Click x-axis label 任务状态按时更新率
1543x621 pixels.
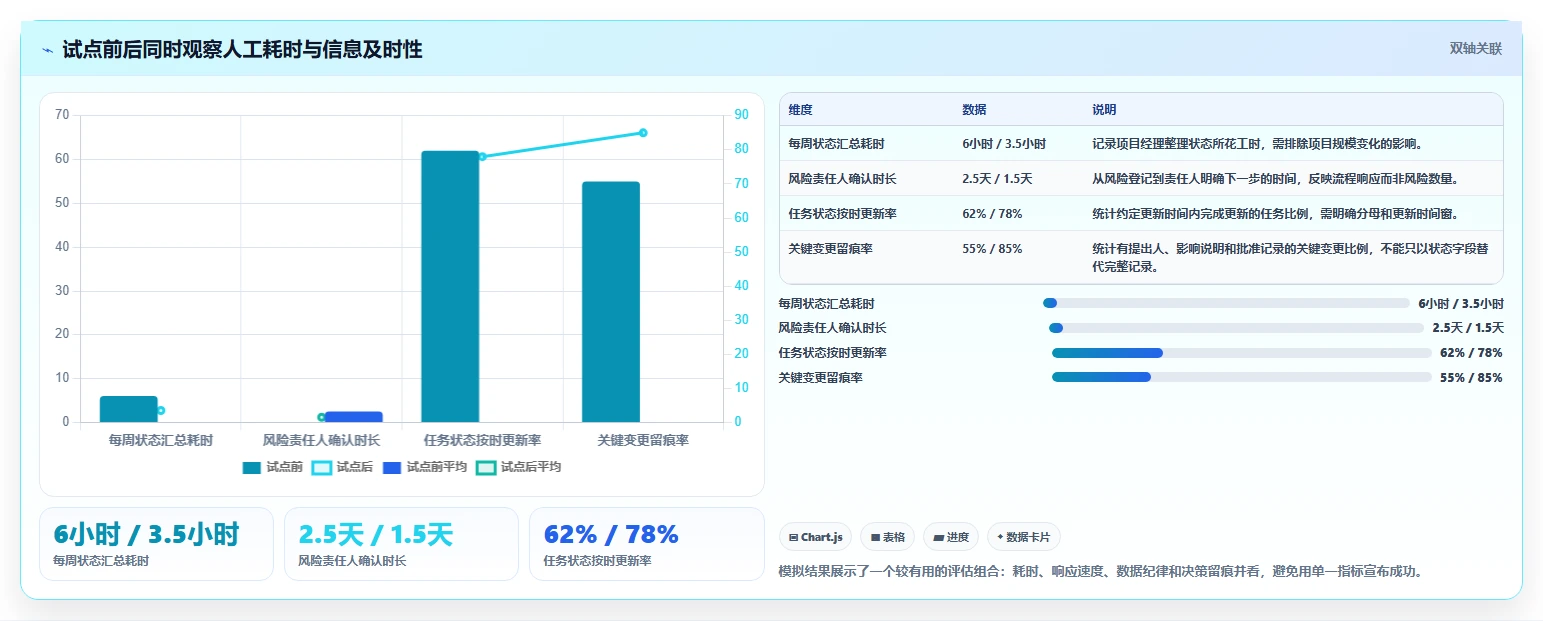pos(482,440)
